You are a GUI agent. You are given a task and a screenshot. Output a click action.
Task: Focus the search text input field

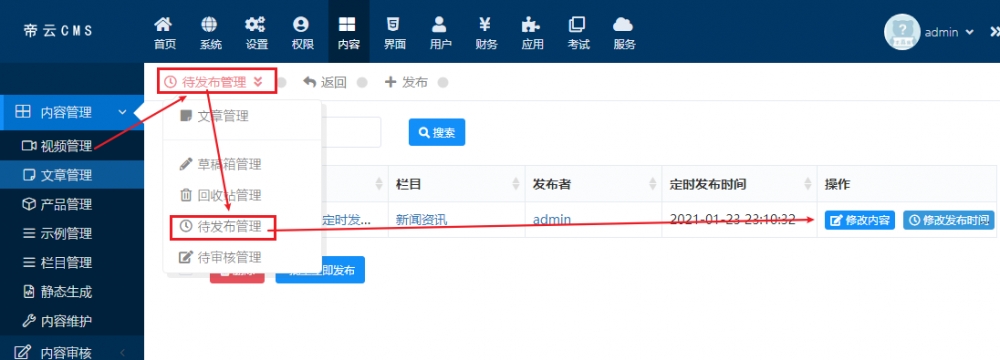pyautogui.click(x=351, y=133)
